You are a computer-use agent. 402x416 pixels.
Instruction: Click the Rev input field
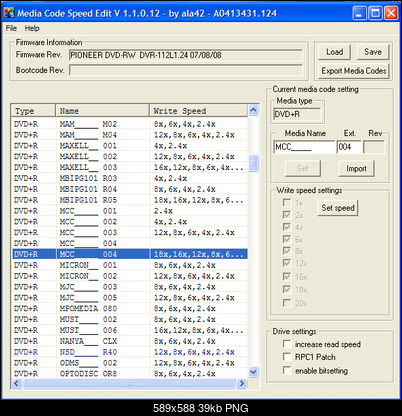[x=374, y=147]
